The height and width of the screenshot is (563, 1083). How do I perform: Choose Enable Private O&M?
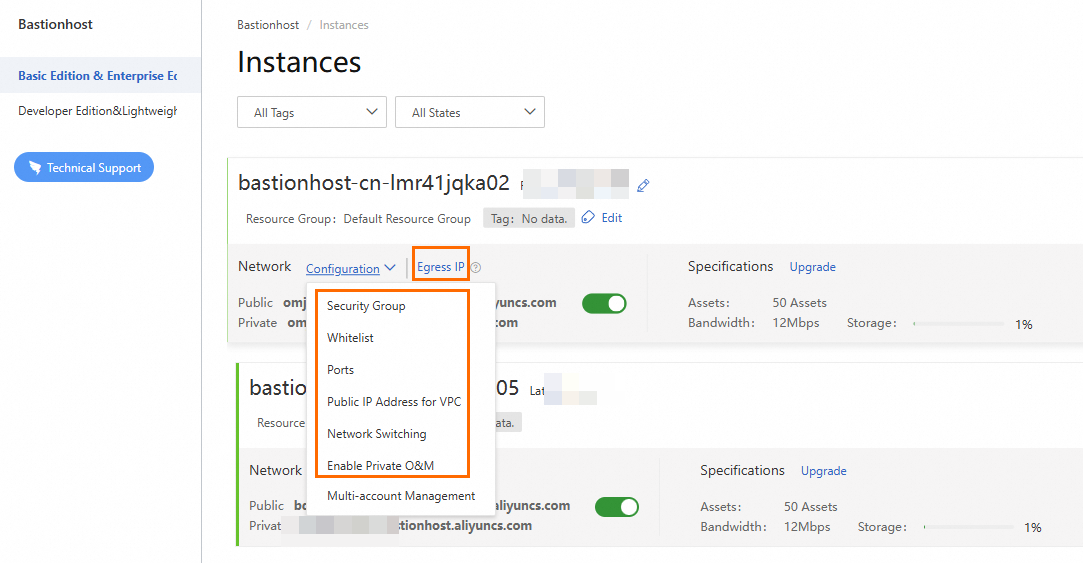pyautogui.click(x=381, y=466)
